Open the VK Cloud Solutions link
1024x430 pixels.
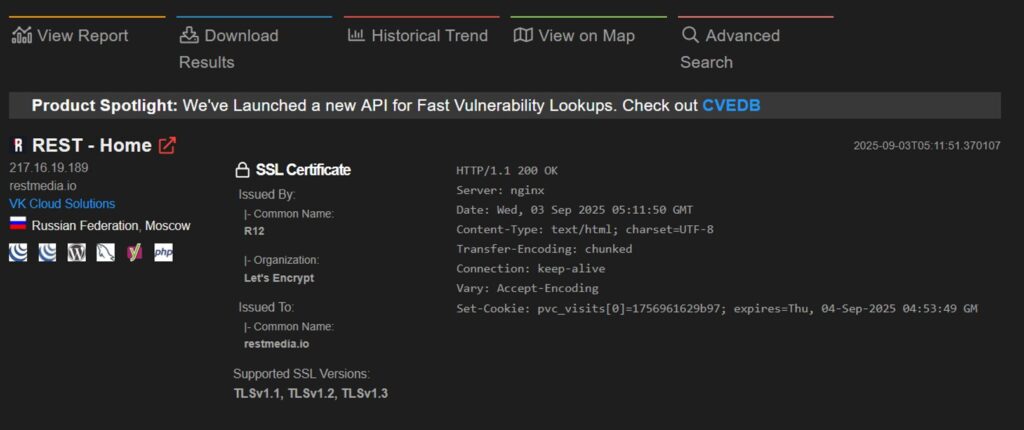coord(62,204)
